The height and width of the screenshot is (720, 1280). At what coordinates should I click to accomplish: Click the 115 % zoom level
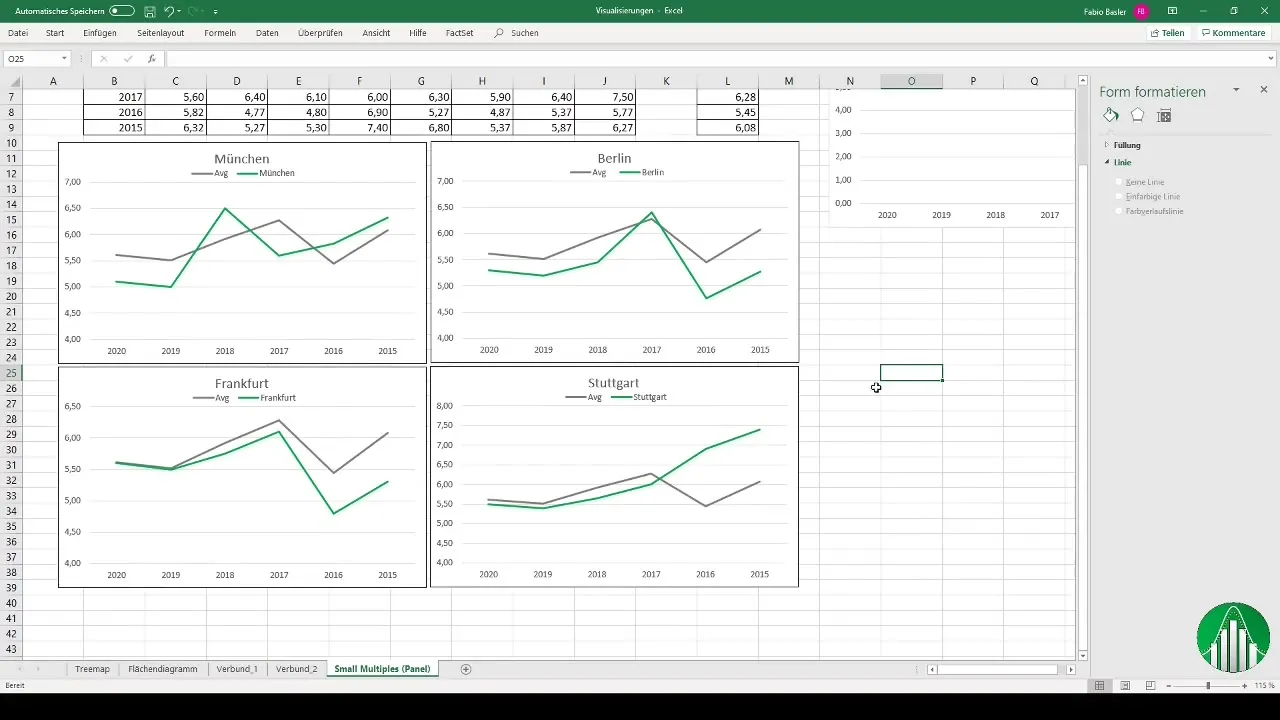click(x=1265, y=686)
